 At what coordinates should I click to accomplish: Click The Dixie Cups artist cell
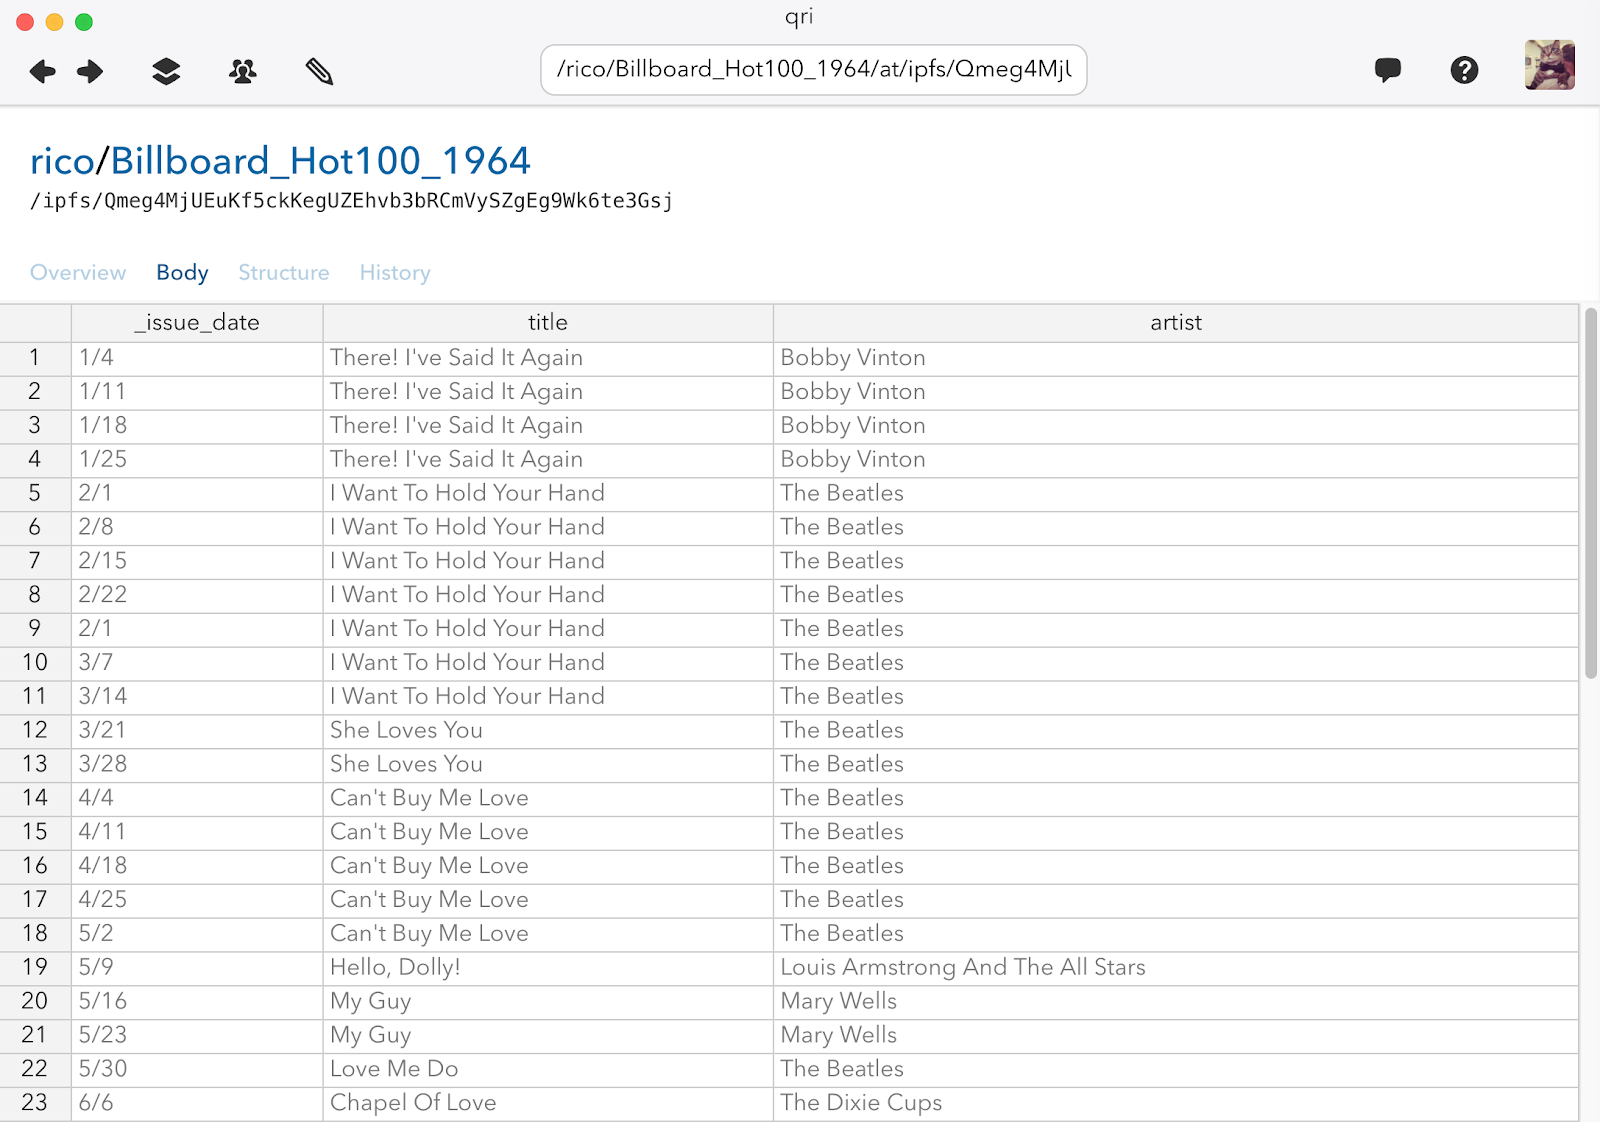tap(1176, 1104)
